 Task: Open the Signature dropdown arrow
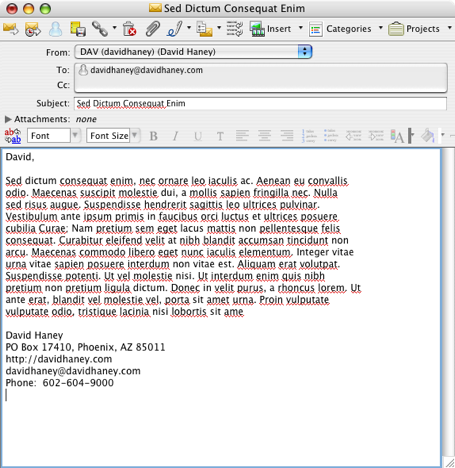[x=189, y=27]
